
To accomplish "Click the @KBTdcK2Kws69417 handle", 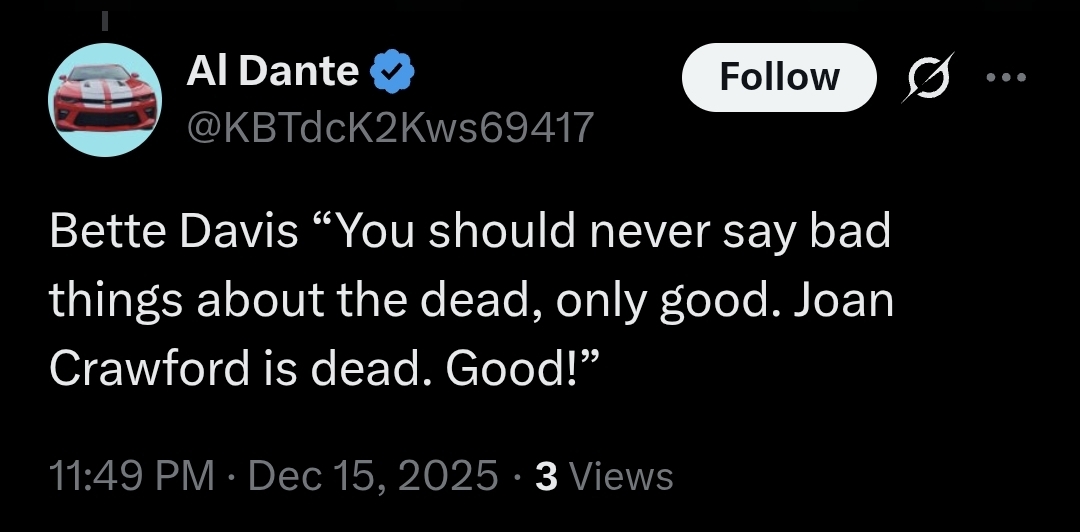I will pyautogui.click(x=390, y=127).
